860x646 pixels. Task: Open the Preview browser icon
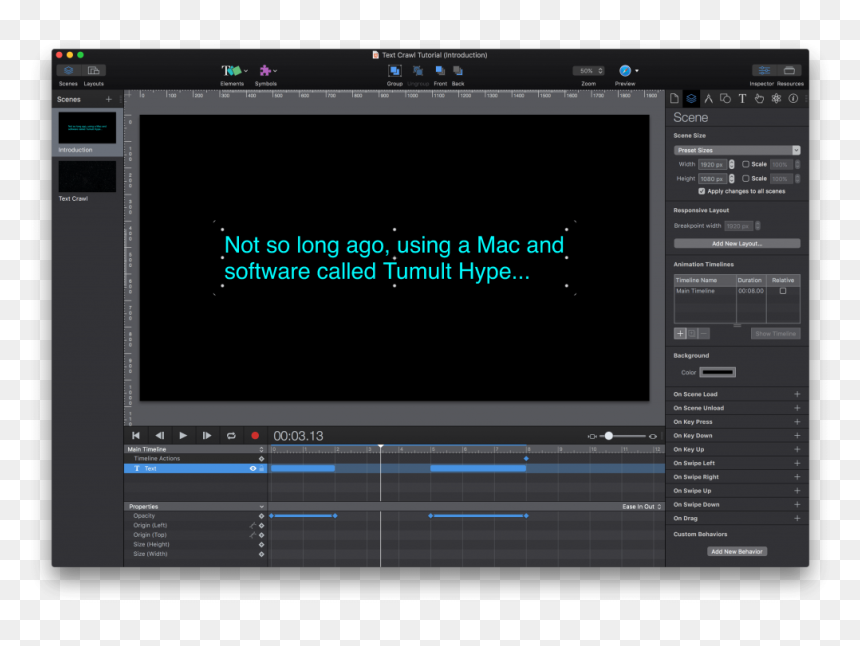click(625, 71)
